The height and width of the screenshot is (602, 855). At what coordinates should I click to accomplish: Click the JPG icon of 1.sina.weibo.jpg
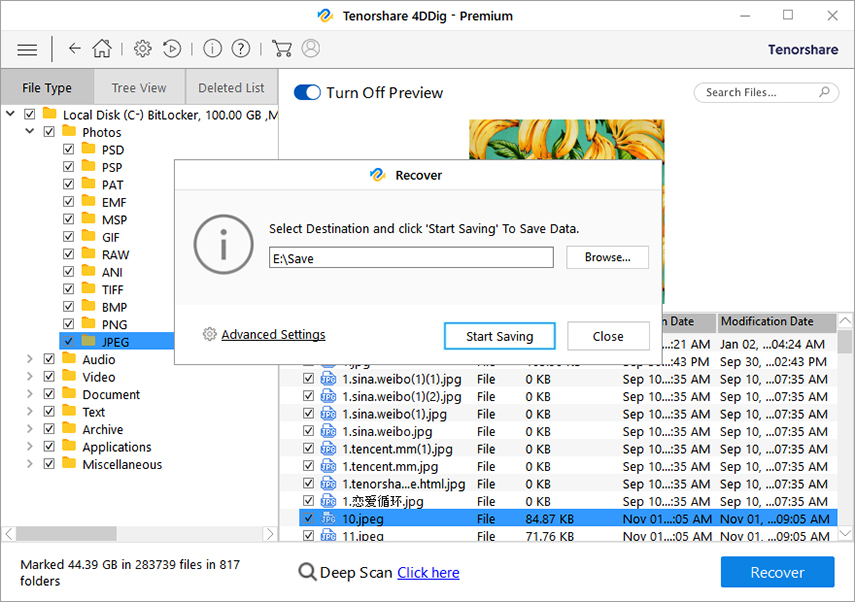tap(328, 431)
